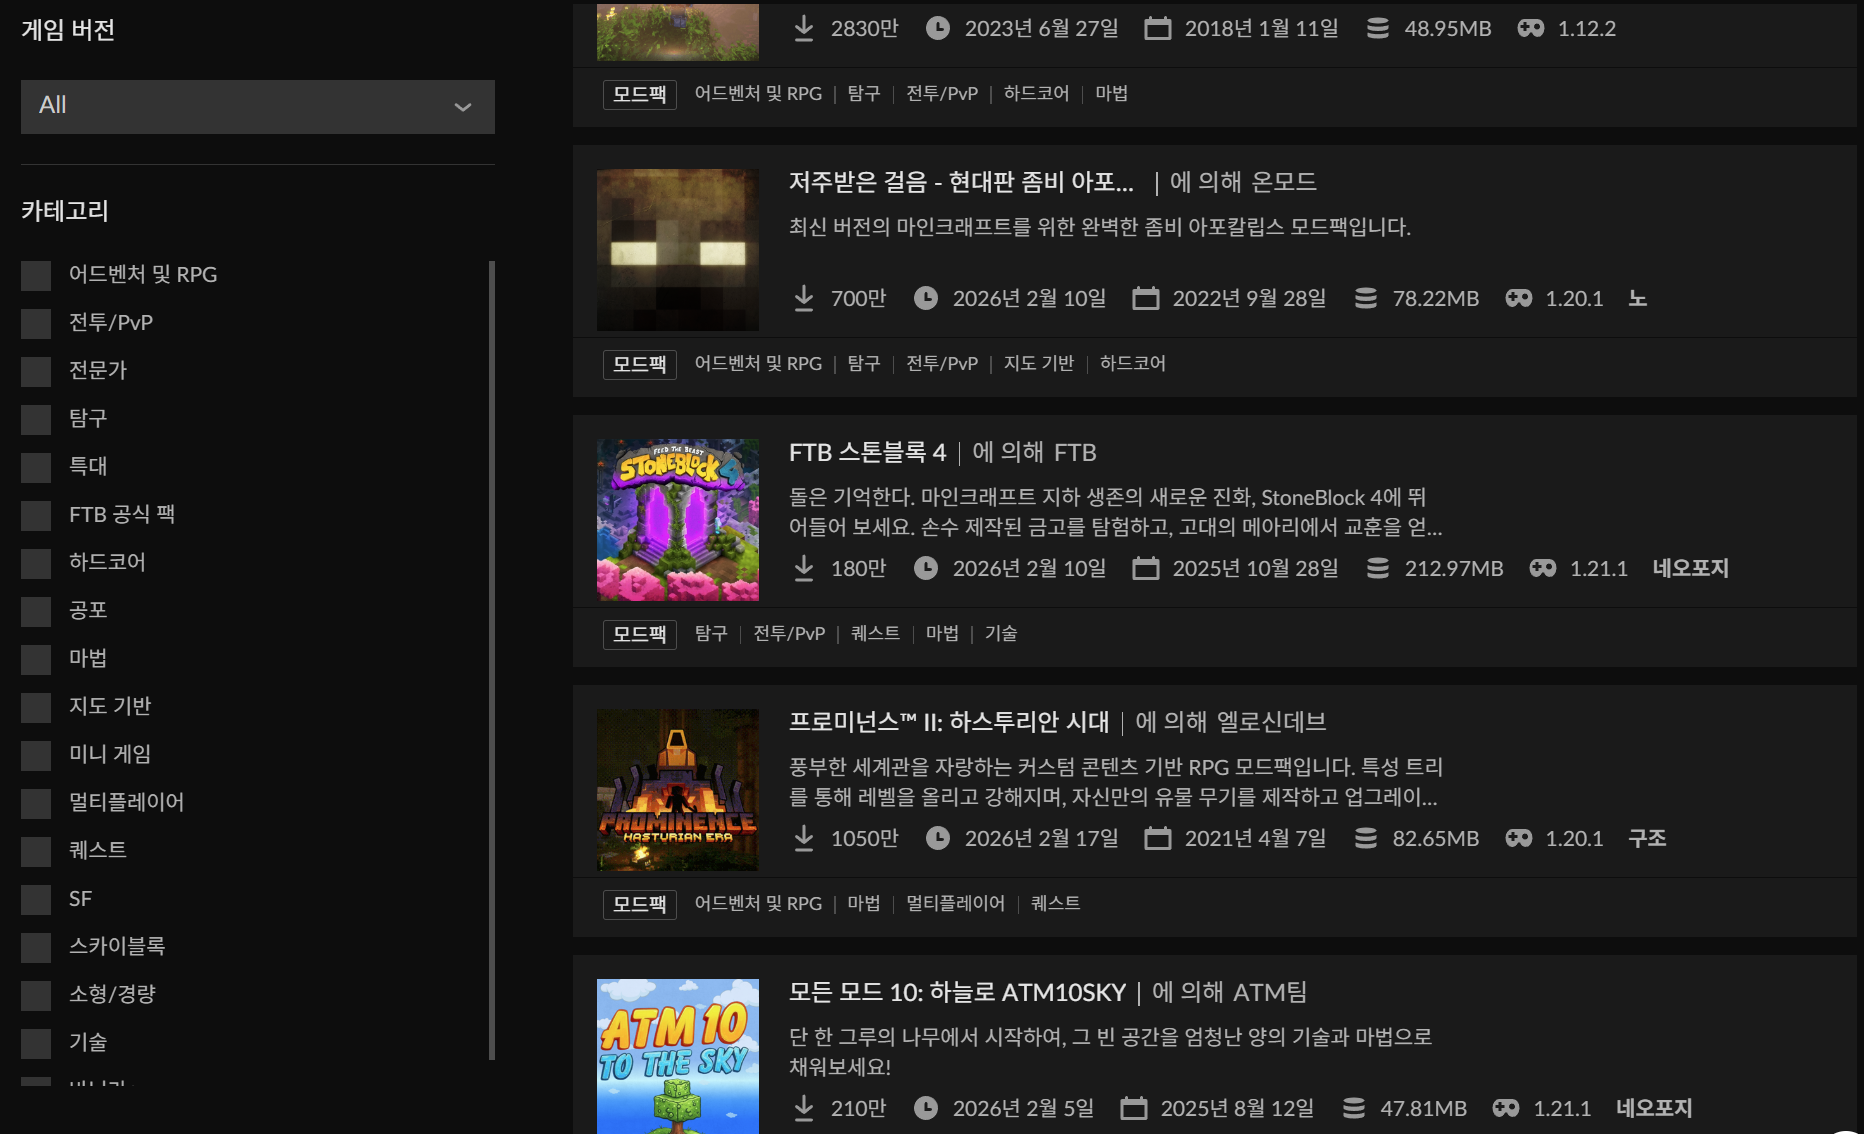This screenshot has height=1134, width=1864.
Task: Open the modpack thumbnail above 저주받은 걸음
Action: 678,32
